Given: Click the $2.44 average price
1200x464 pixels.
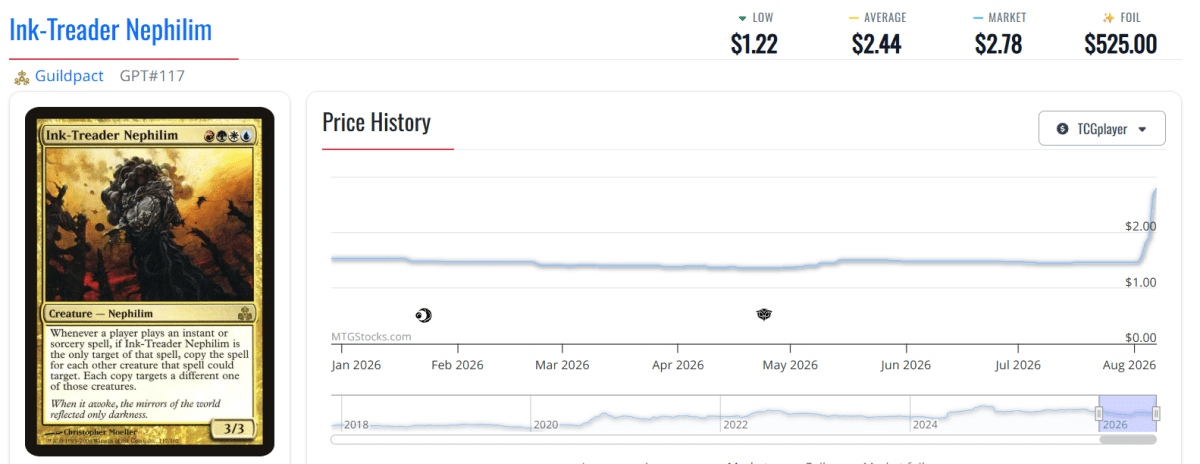Looking at the screenshot, I should click(876, 44).
